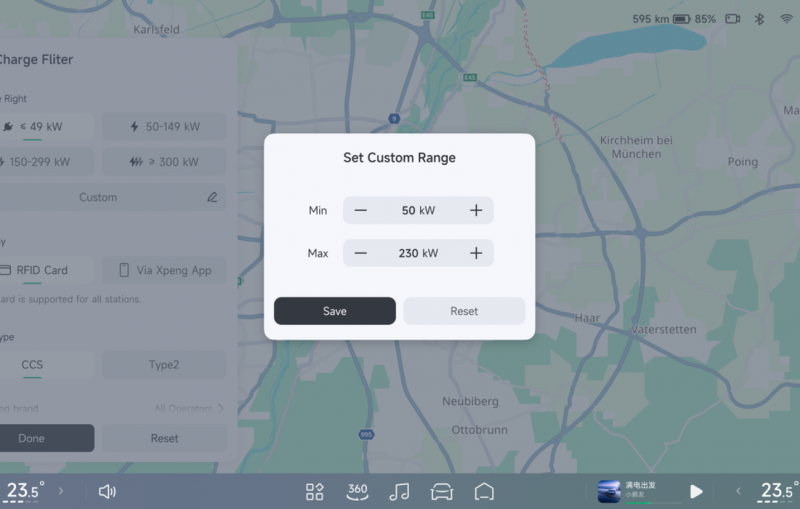Screen dimensions: 800x509
Task: Open the app grid icon
Action: tap(314, 491)
